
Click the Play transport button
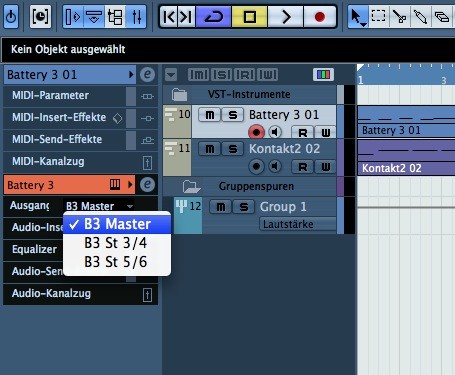286,17
